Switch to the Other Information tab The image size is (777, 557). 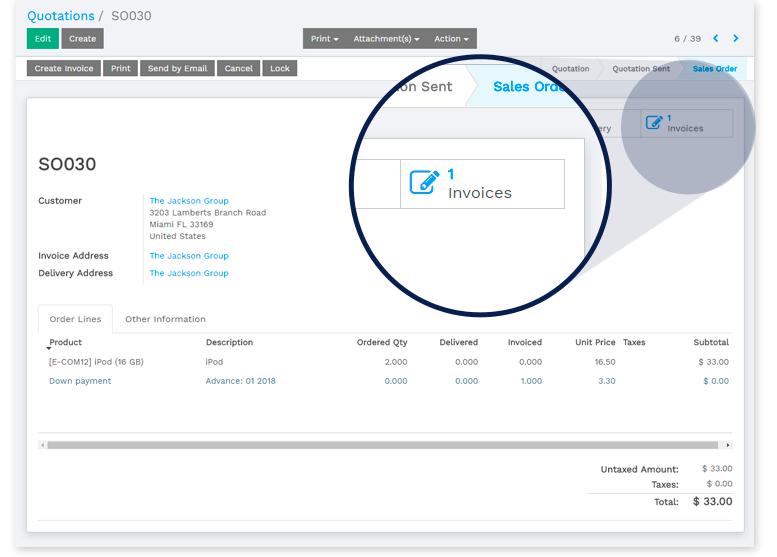point(165,319)
